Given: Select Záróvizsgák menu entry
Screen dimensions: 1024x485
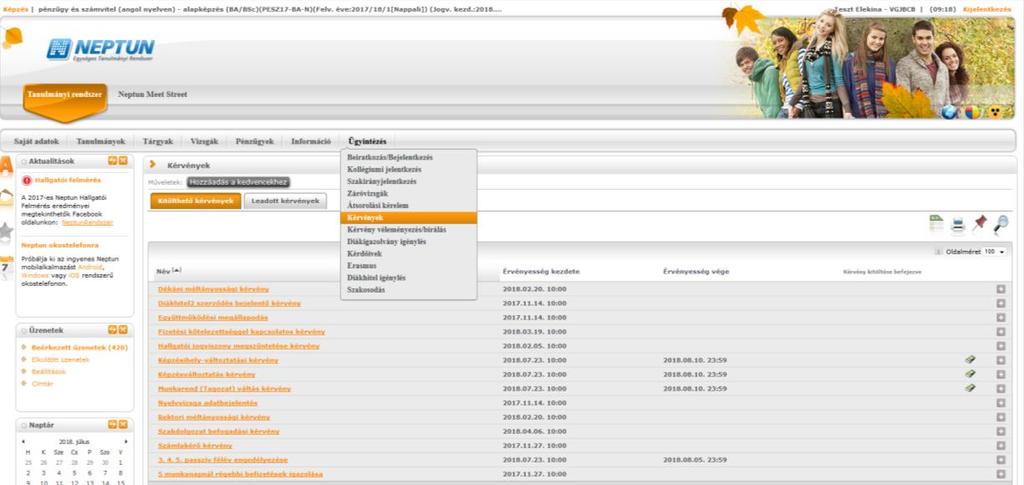Looking at the screenshot, I should coord(368,194).
